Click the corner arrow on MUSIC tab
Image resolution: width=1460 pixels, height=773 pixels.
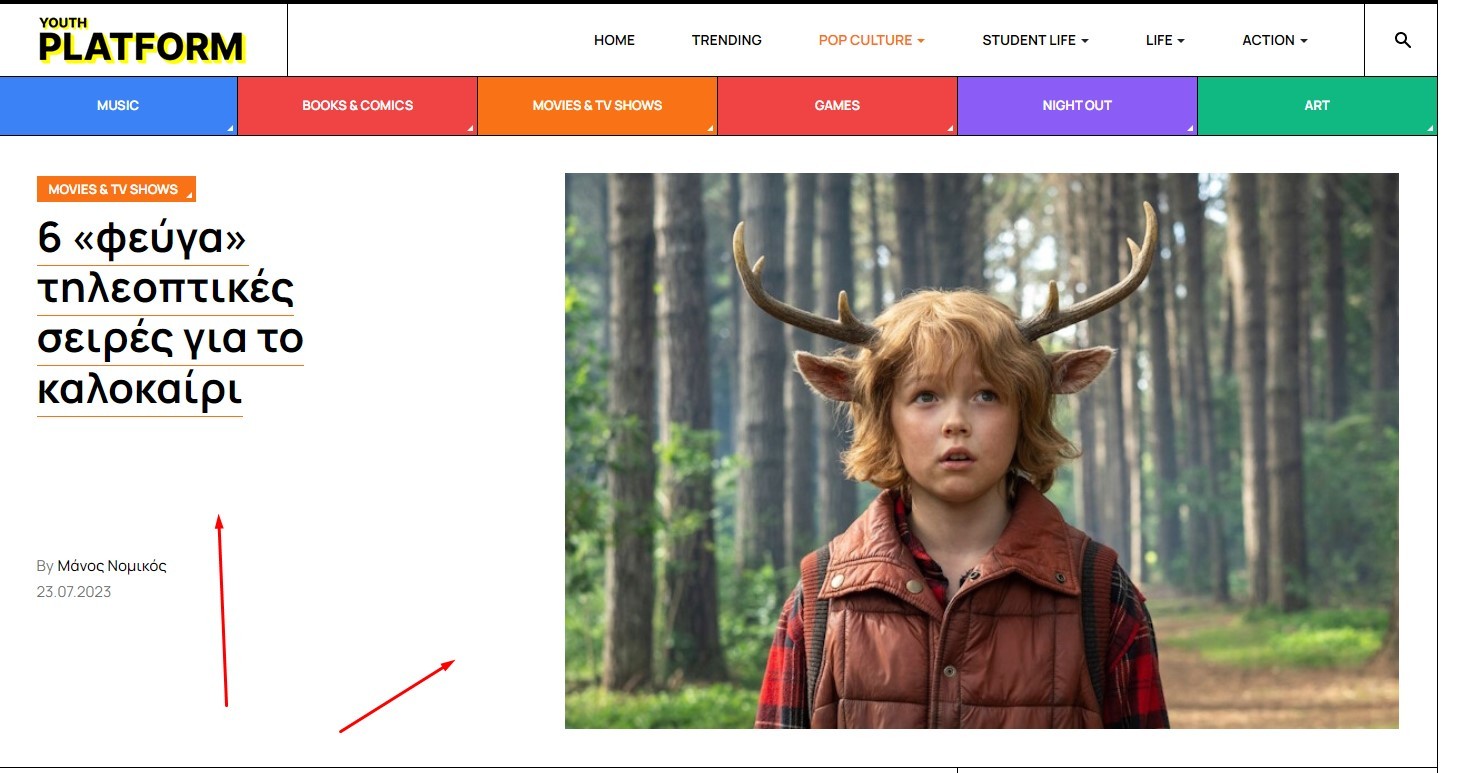(x=230, y=128)
